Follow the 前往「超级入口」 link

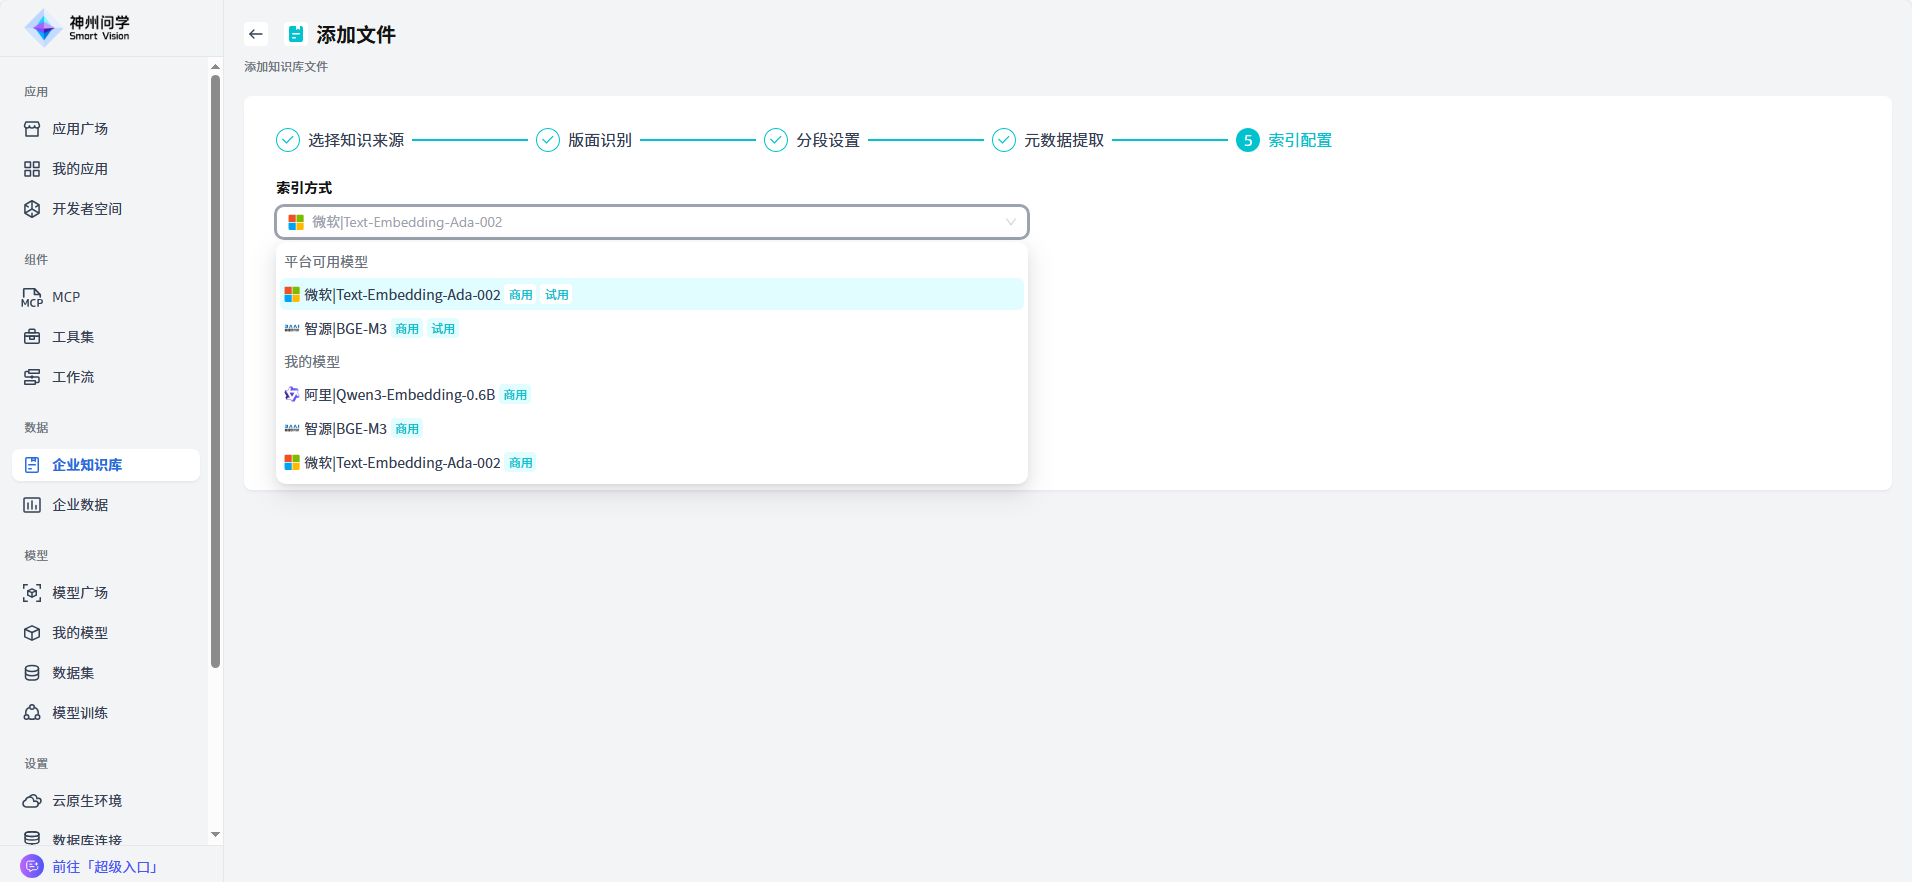pos(105,867)
